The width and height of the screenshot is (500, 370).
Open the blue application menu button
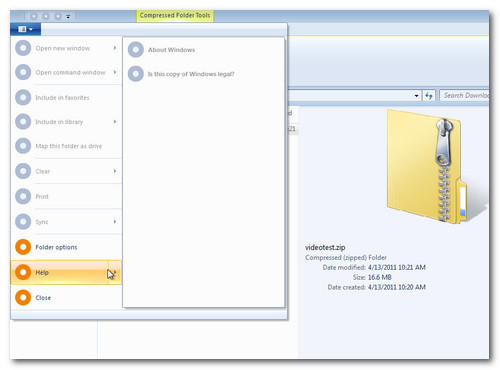tap(26, 29)
